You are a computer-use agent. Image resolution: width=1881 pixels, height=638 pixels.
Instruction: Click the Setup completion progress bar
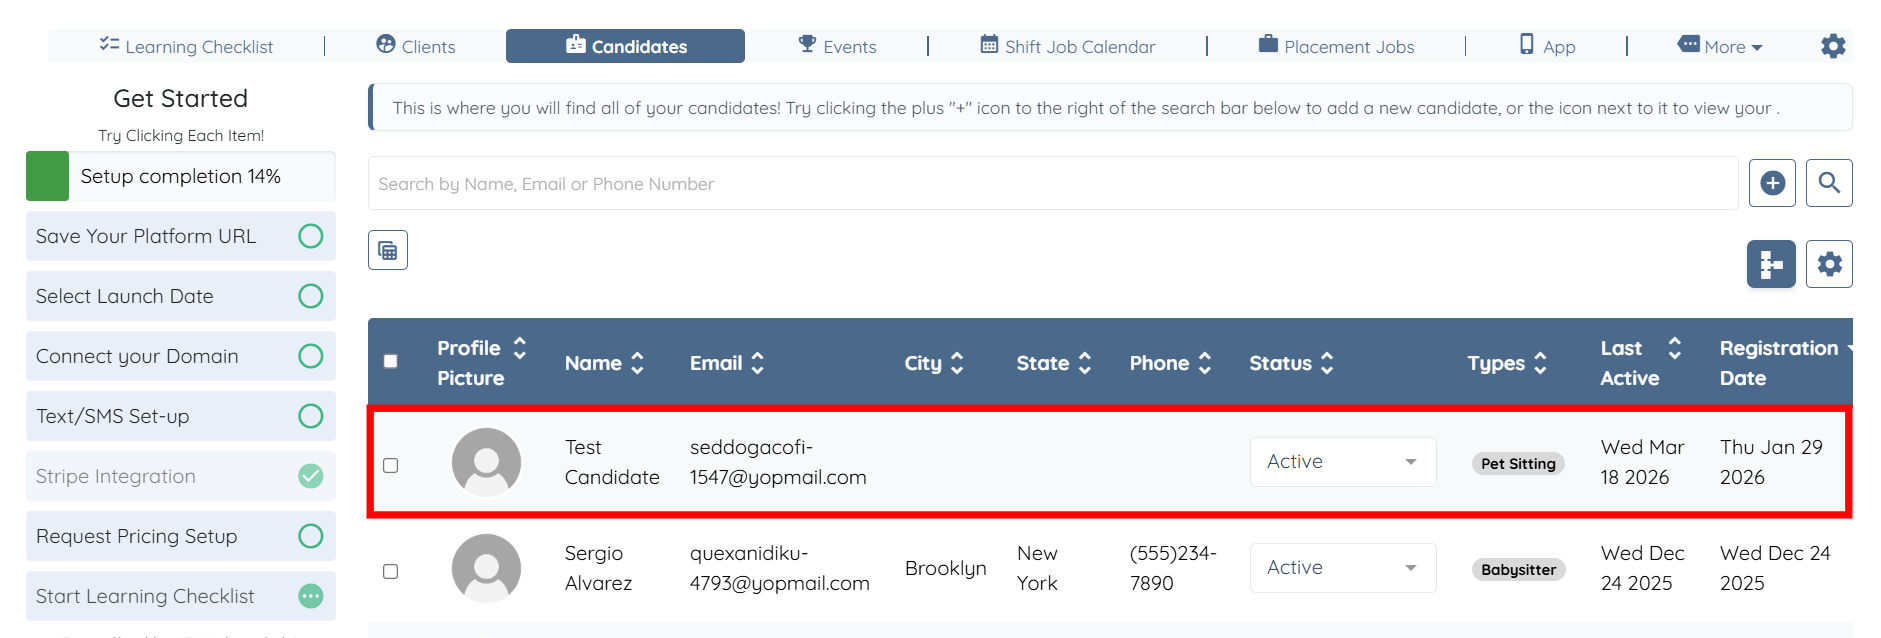[180, 176]
